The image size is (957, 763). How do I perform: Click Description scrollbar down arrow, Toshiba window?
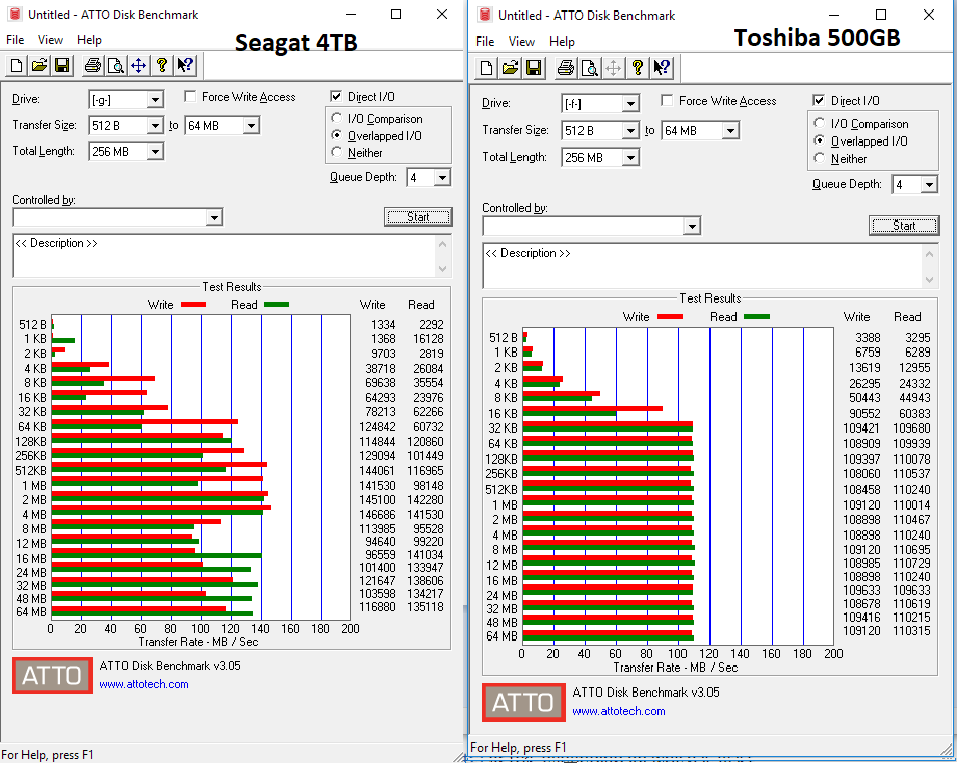pos(930,280)
